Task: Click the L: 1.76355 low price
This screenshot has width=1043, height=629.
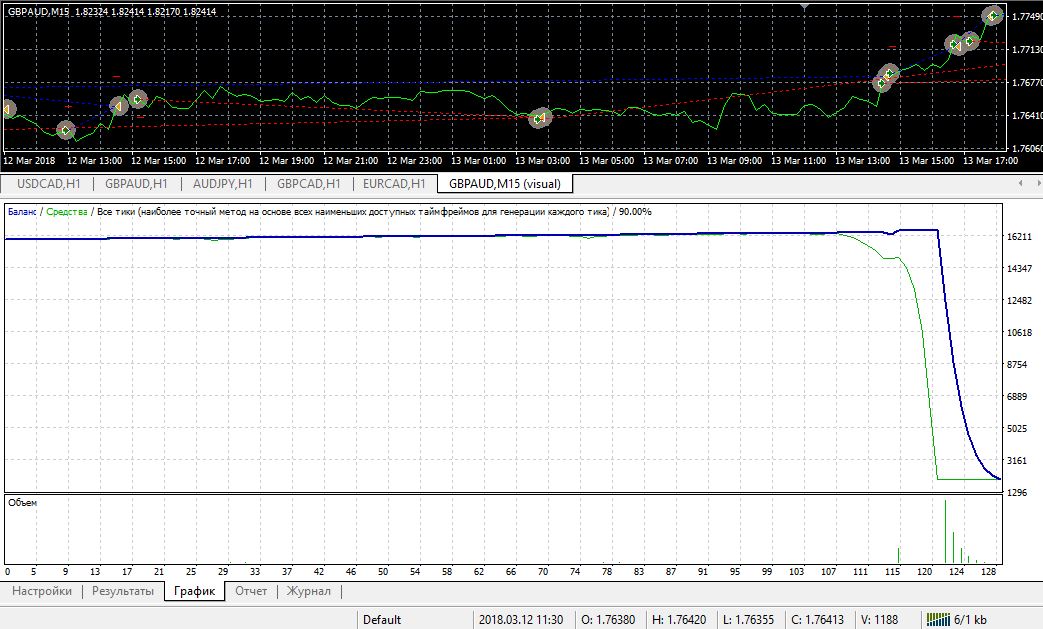Action: 748,620
